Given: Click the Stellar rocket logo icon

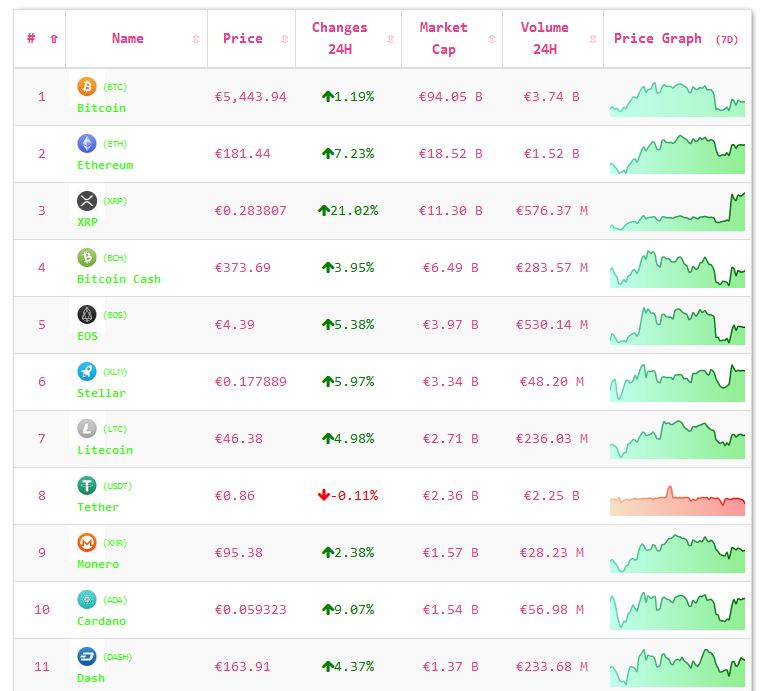Looking at the screenshot, I should 87,372.
